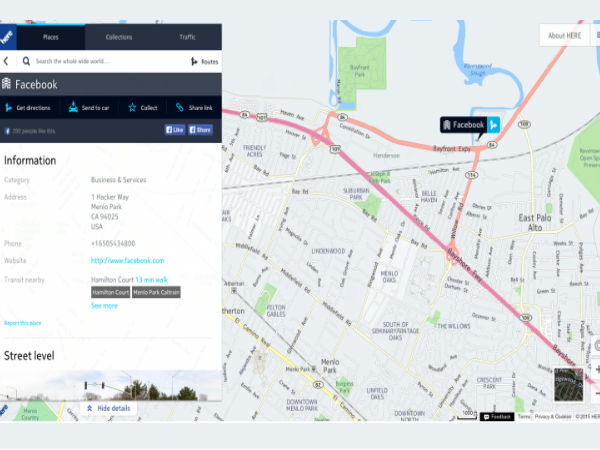
Task: Select the Places tab
Action: pos(51,37)
